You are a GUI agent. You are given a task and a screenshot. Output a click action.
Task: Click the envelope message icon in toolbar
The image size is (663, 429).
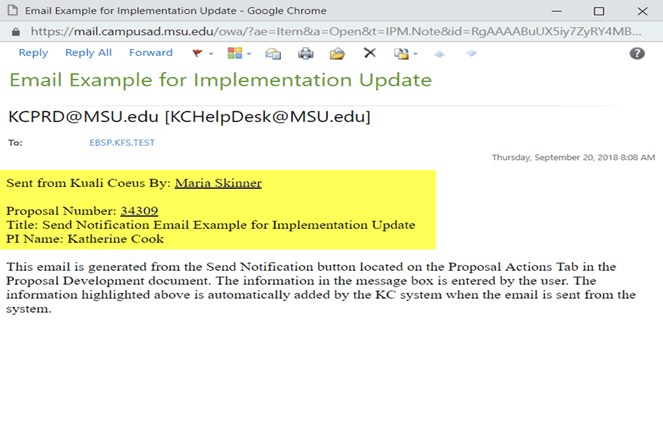point(273,54)
